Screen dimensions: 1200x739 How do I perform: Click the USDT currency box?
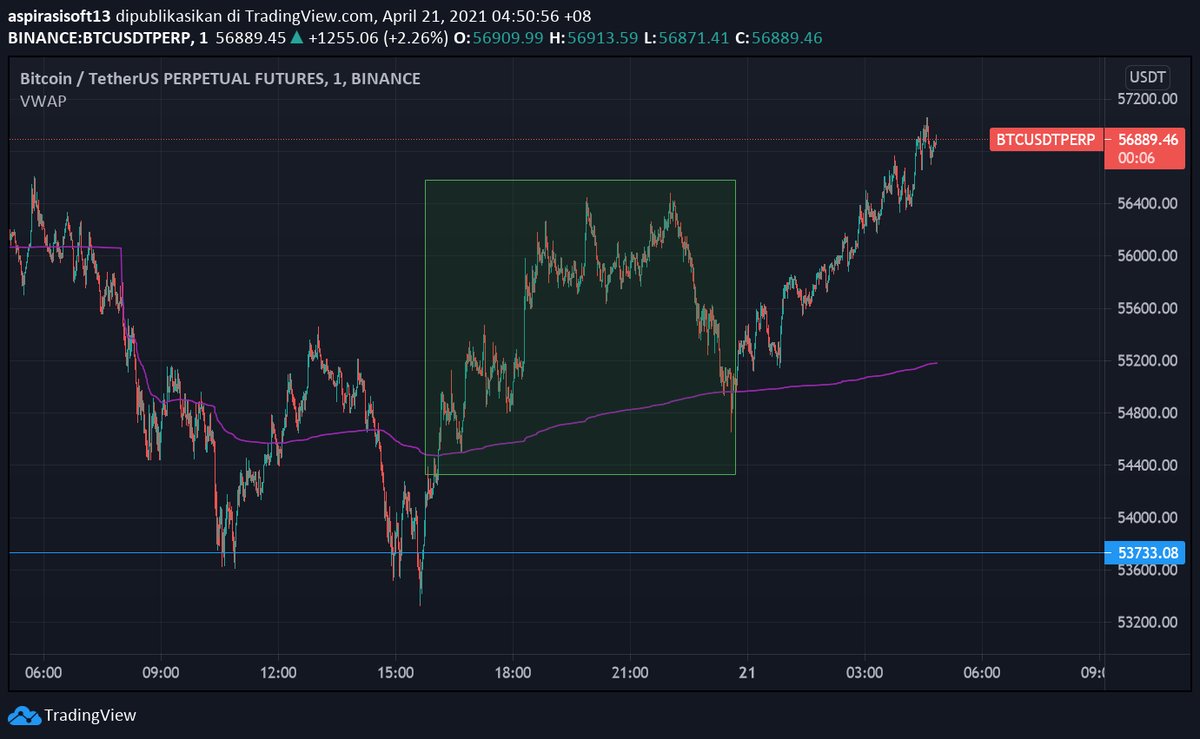(1146, 77)
